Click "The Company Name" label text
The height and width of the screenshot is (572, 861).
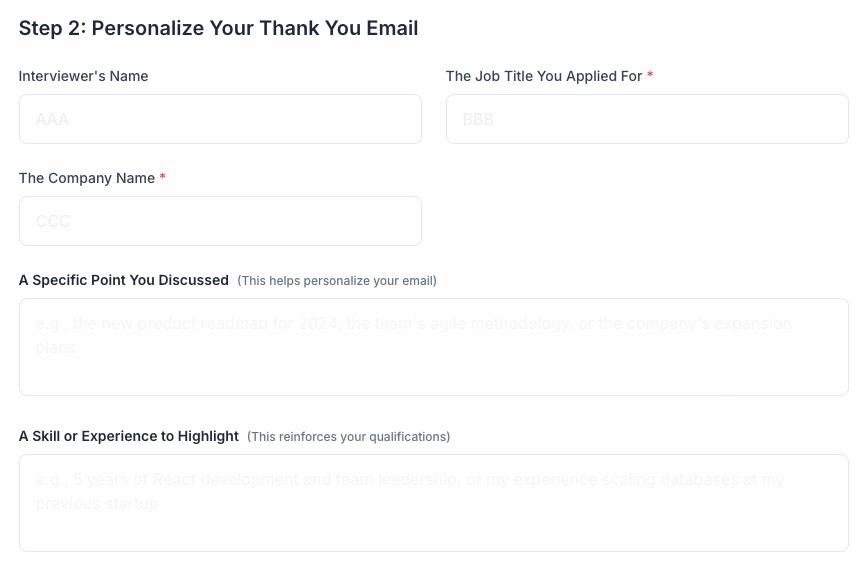pos(86,178)
